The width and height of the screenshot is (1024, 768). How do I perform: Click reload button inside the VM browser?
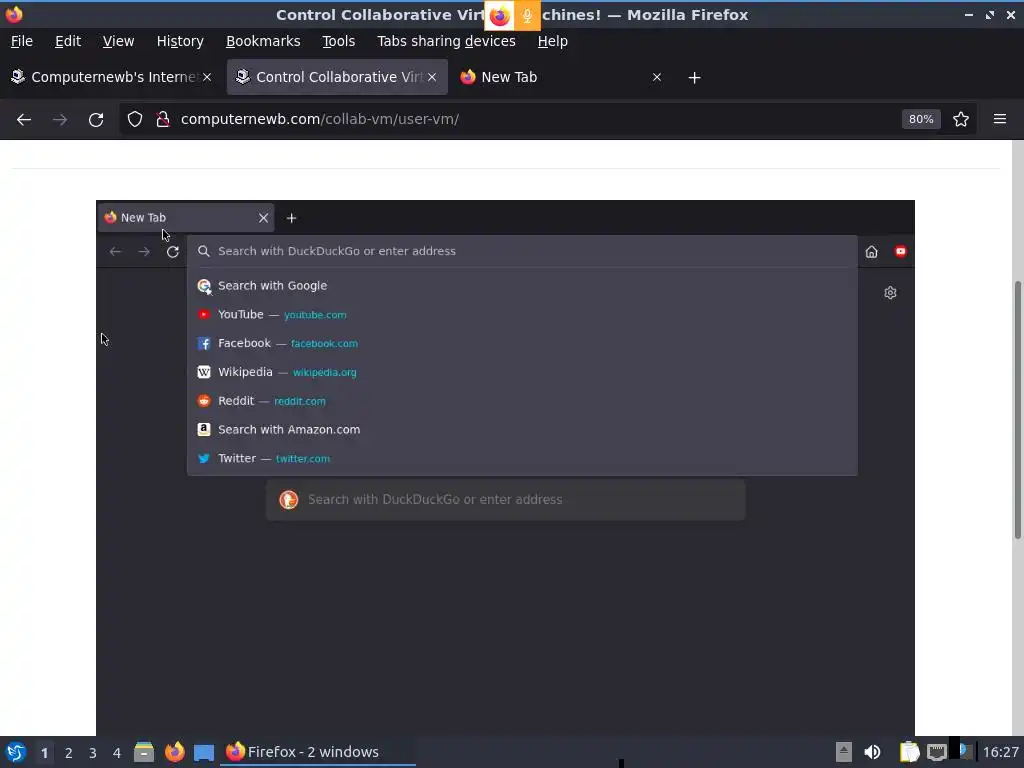click(172, 251)
